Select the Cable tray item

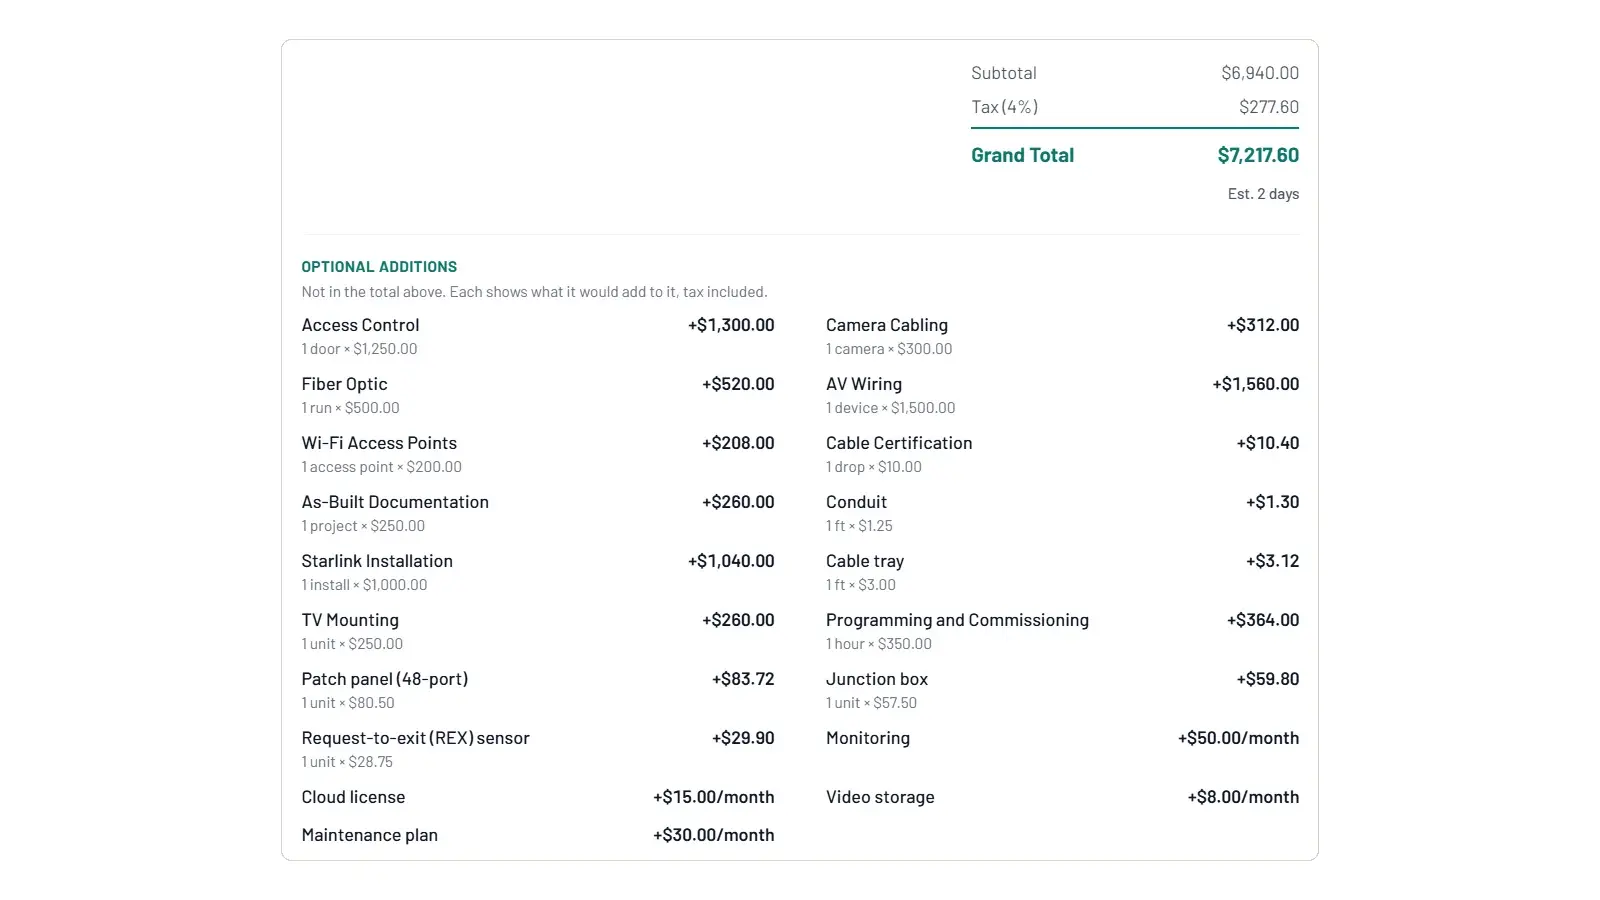(1063, 572)
